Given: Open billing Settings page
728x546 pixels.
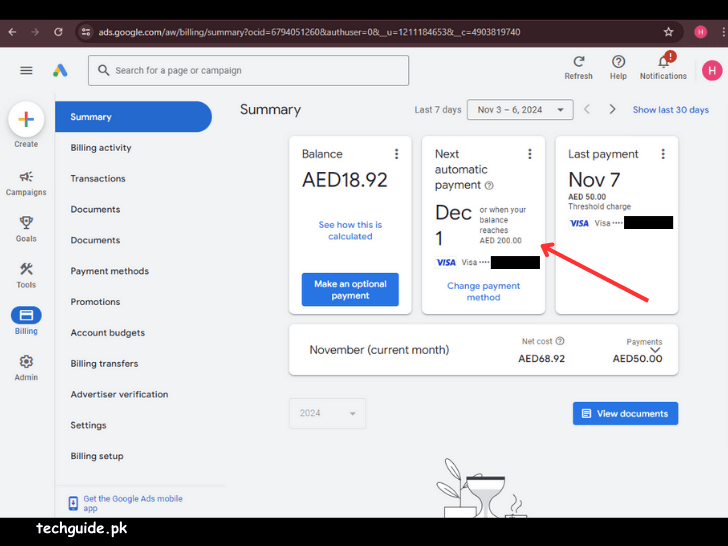Looking at the screenshot, I should click(x=88, y=425).
